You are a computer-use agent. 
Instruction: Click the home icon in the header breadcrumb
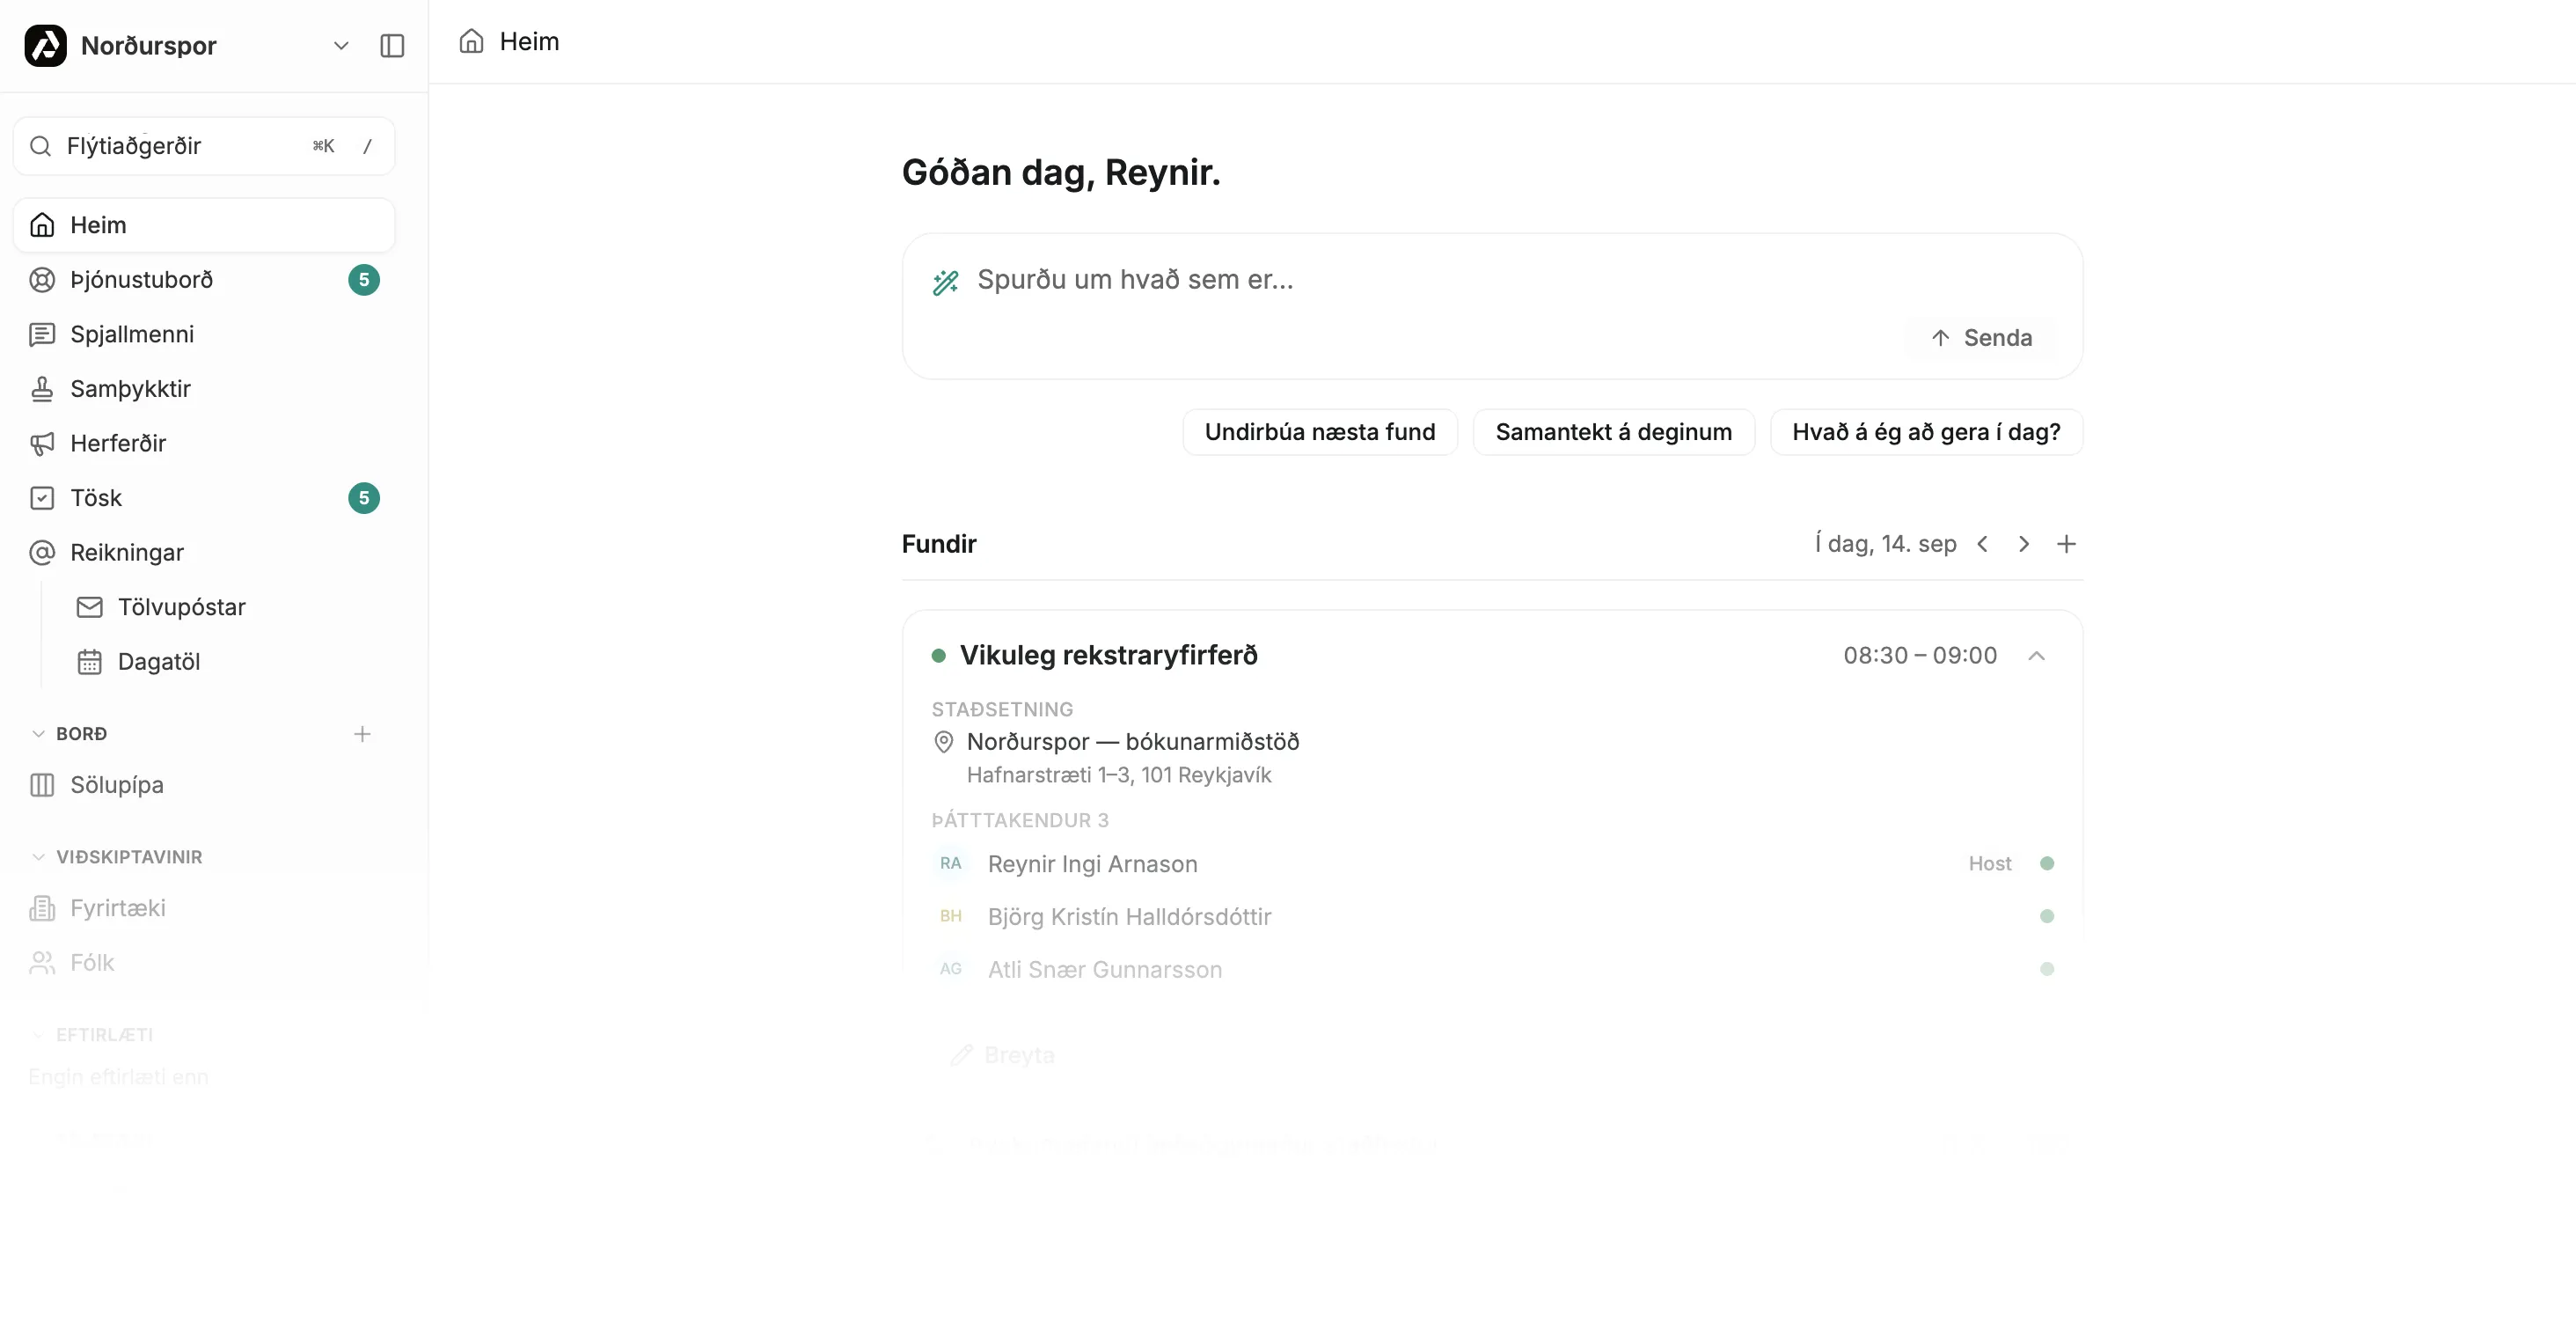click(x=471, y=41)
